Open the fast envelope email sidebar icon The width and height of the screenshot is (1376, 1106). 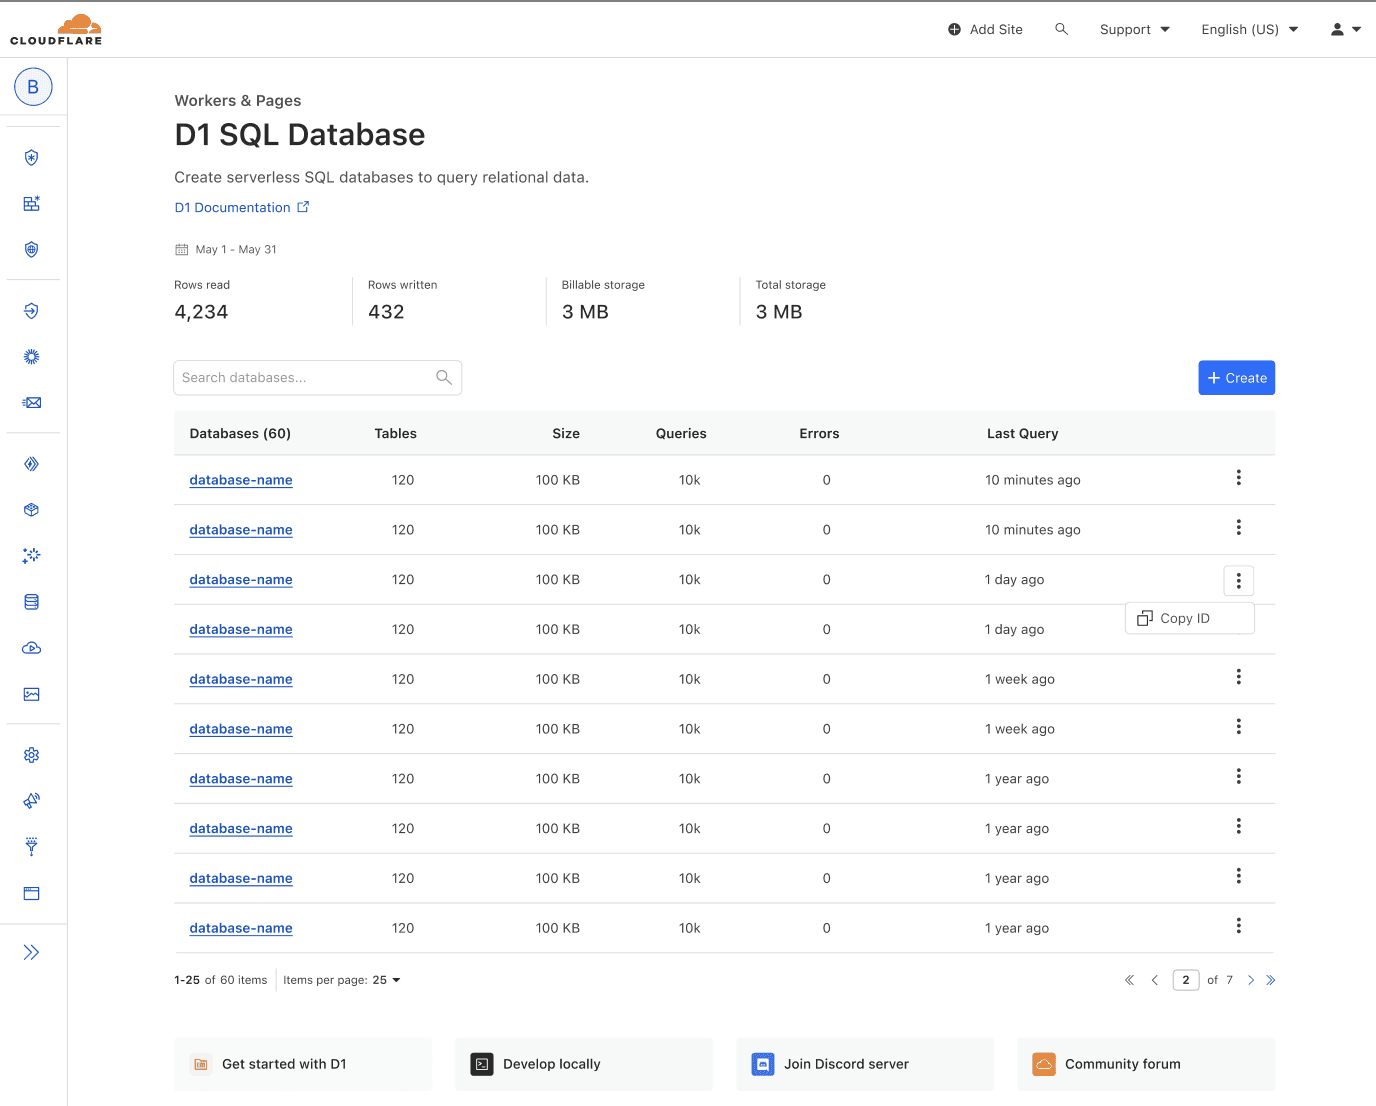pyautogui.click(x=32, y=403)
